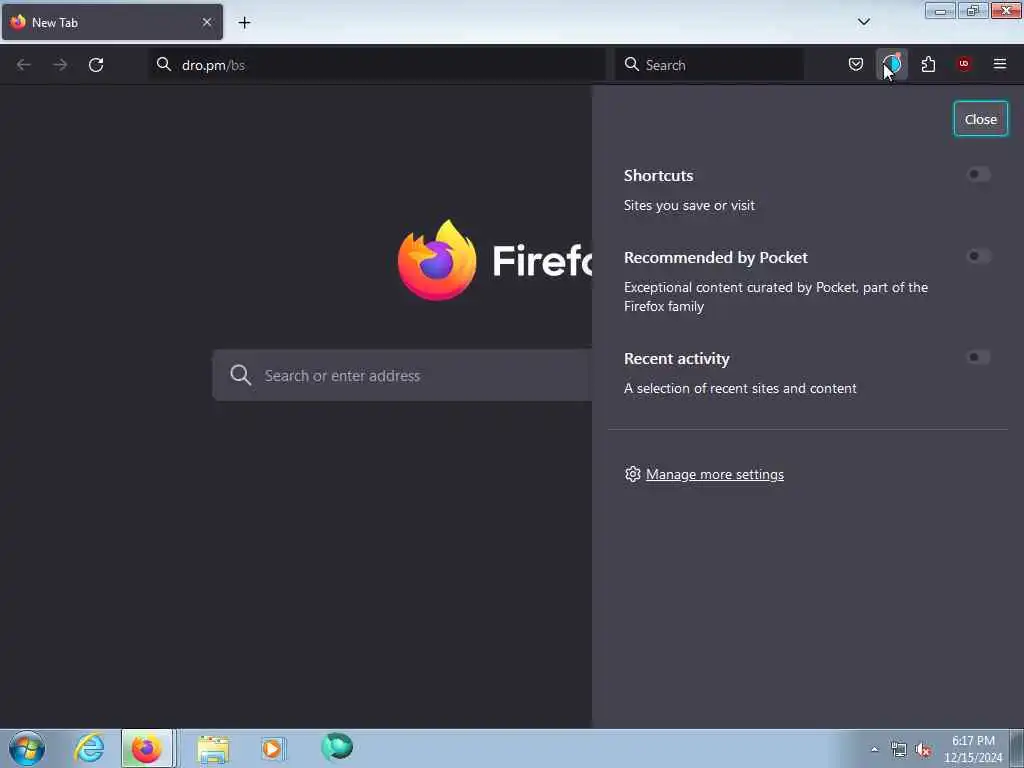Click the 'Sites you save or visit' description

pos(689,205)
